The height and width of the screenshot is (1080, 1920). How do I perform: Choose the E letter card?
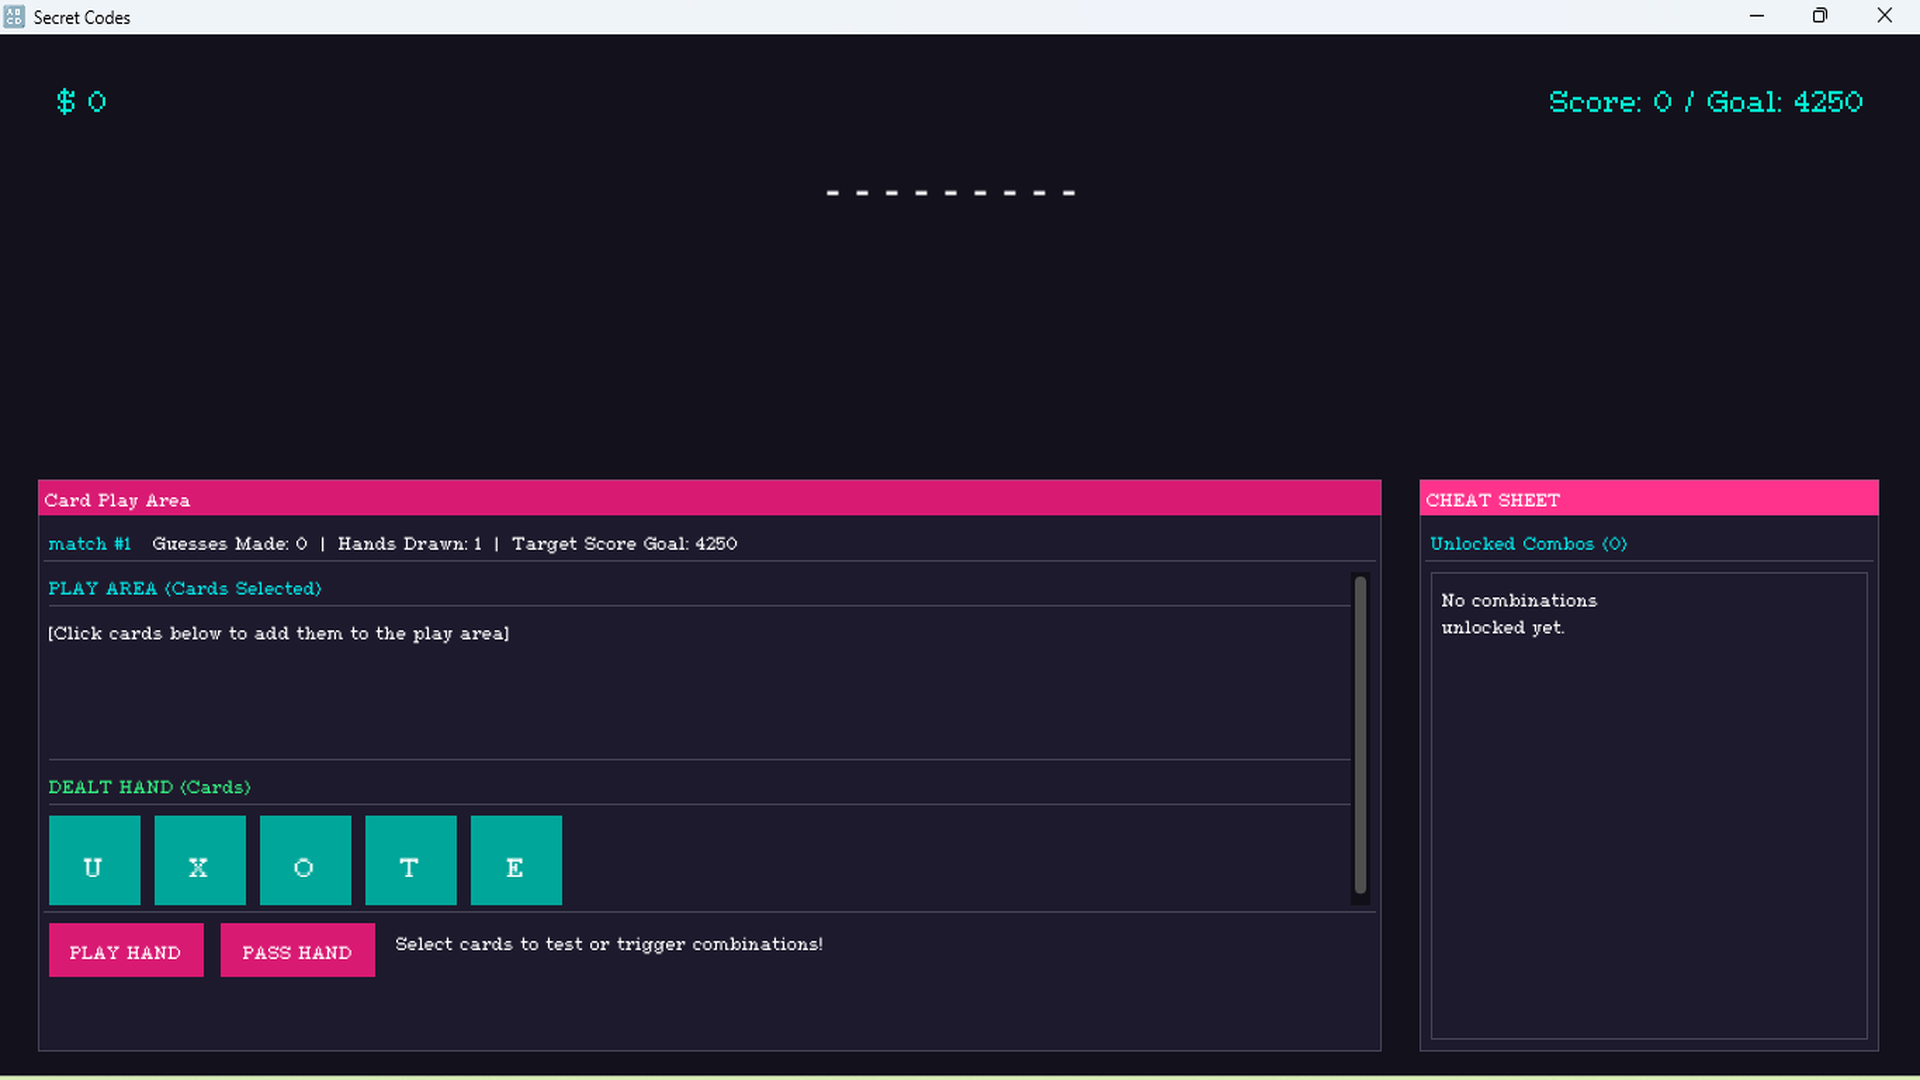click(516, 860)
